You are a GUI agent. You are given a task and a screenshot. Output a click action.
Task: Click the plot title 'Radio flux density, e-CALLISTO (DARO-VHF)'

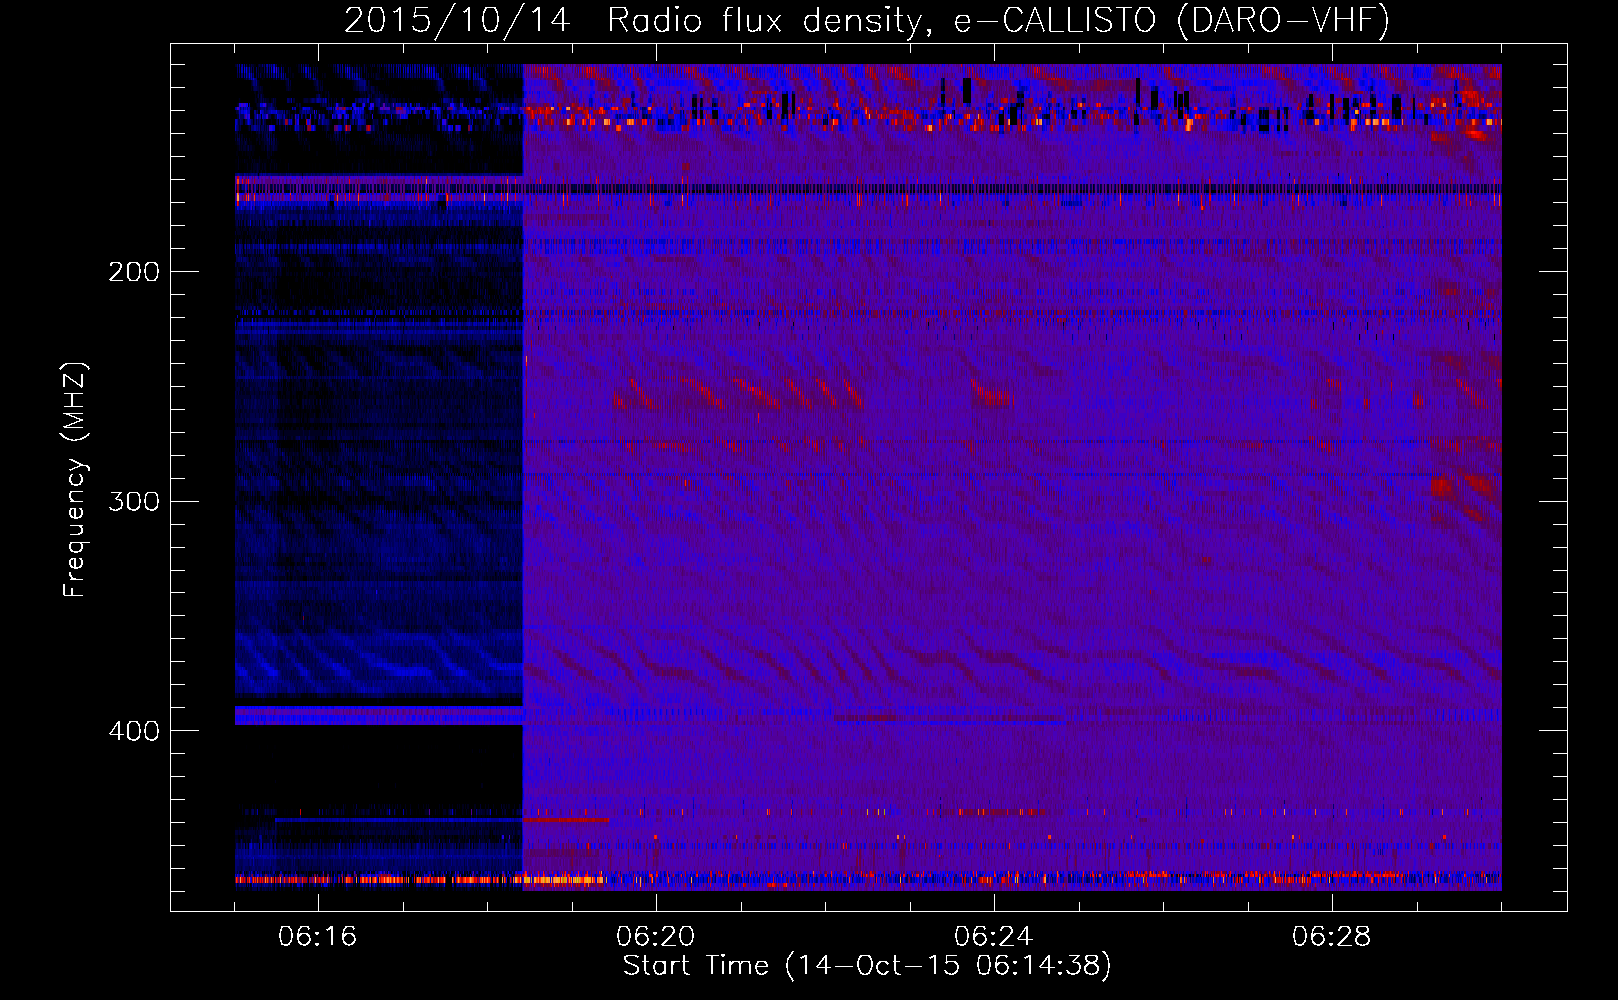click(x=998, y=20)
